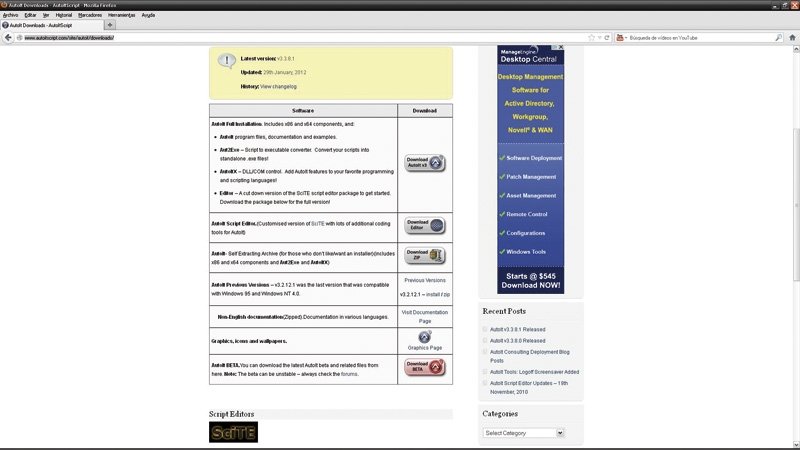Viewport: 800px width, 450px height.
Task: Click the red Download BETA button
Action: pyautogui.click(x=424, y=367)
